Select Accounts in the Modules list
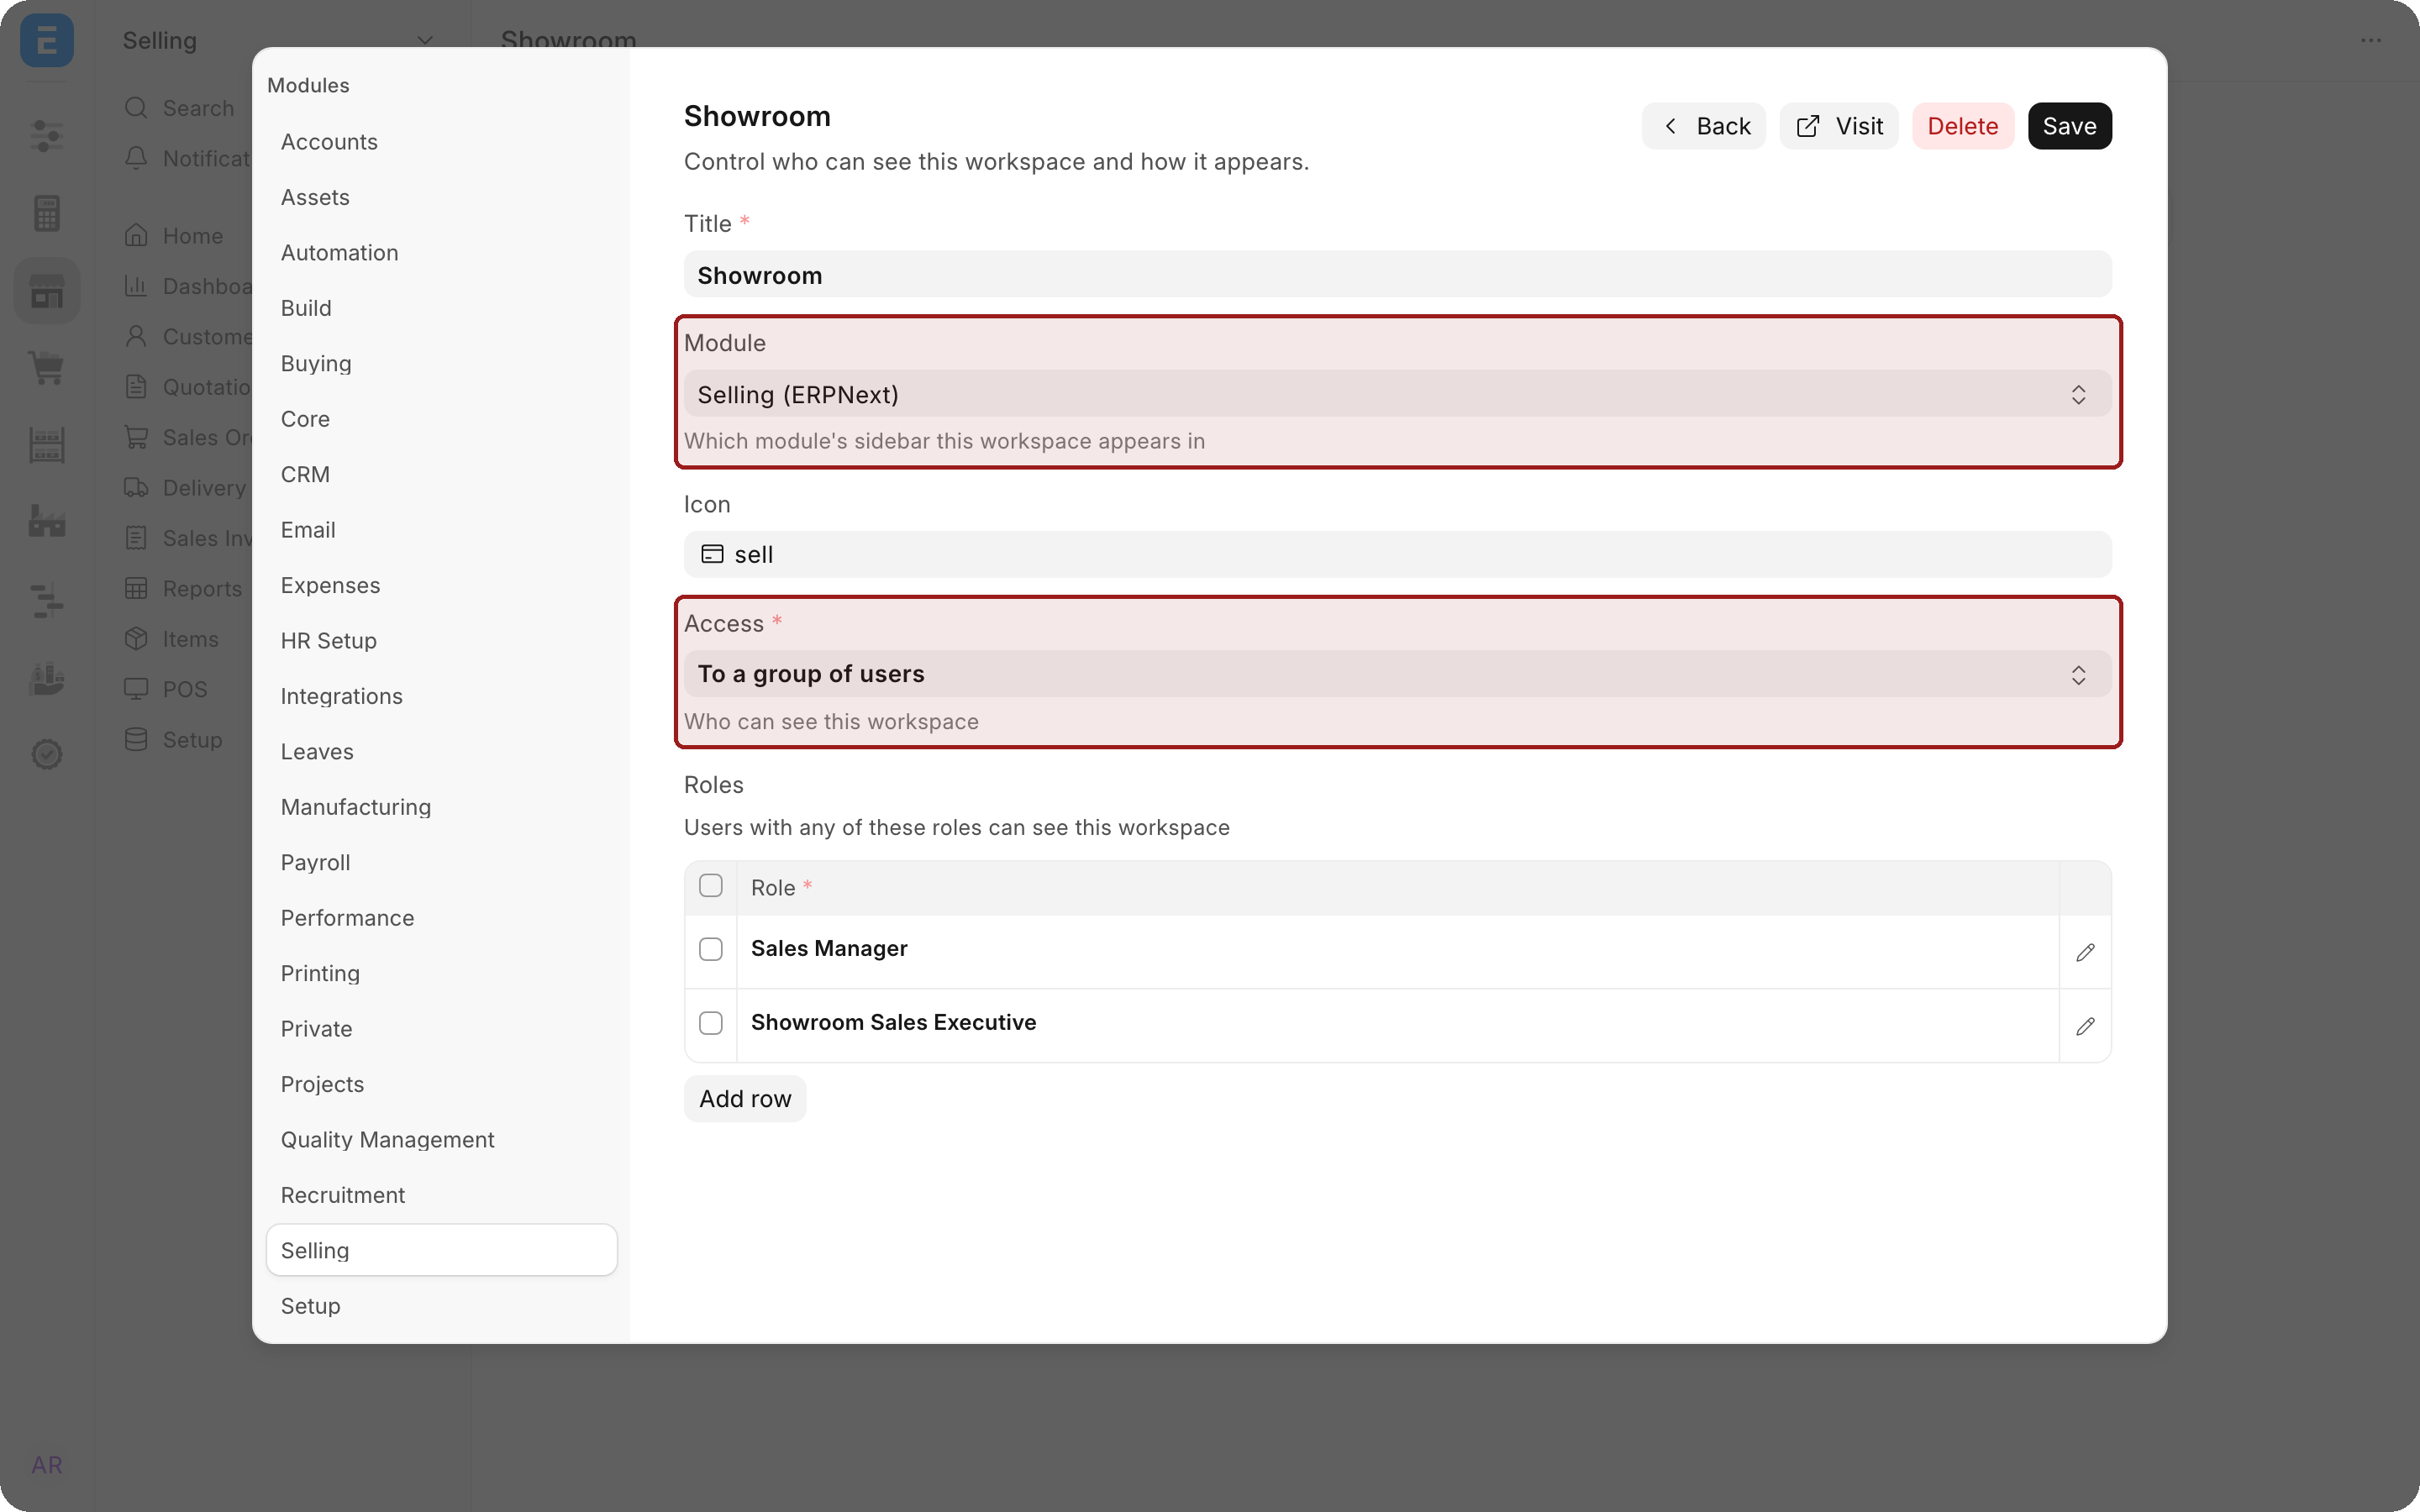 pos(442,142)
